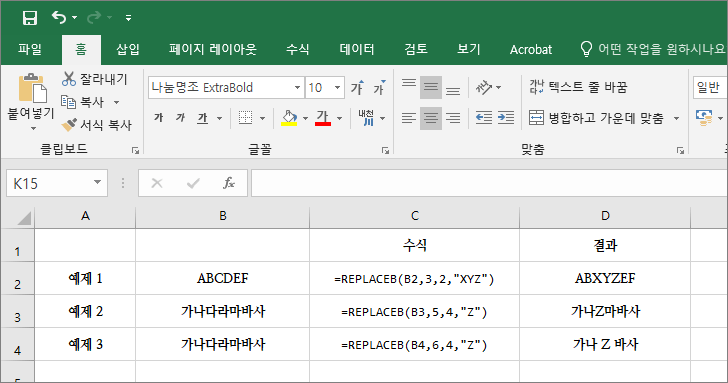Toggle underline formatting
Image resolution: width=728 pixels, height=383 pixels.
(x=202, y=118)
